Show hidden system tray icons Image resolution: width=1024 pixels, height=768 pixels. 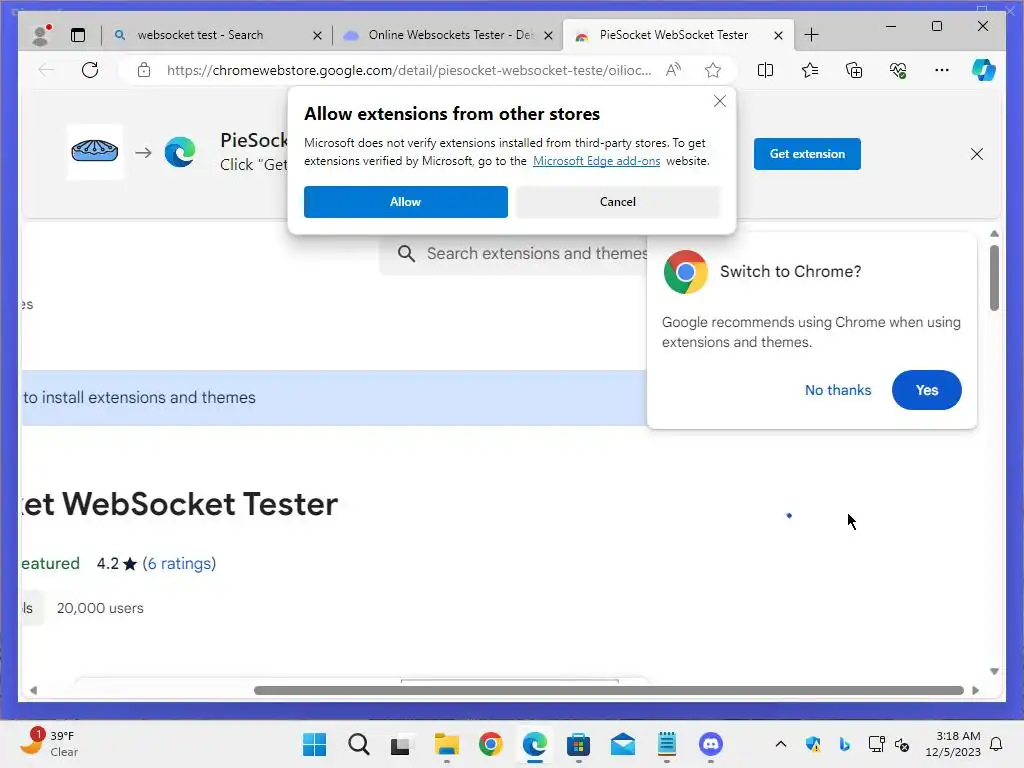click(780, 744)
